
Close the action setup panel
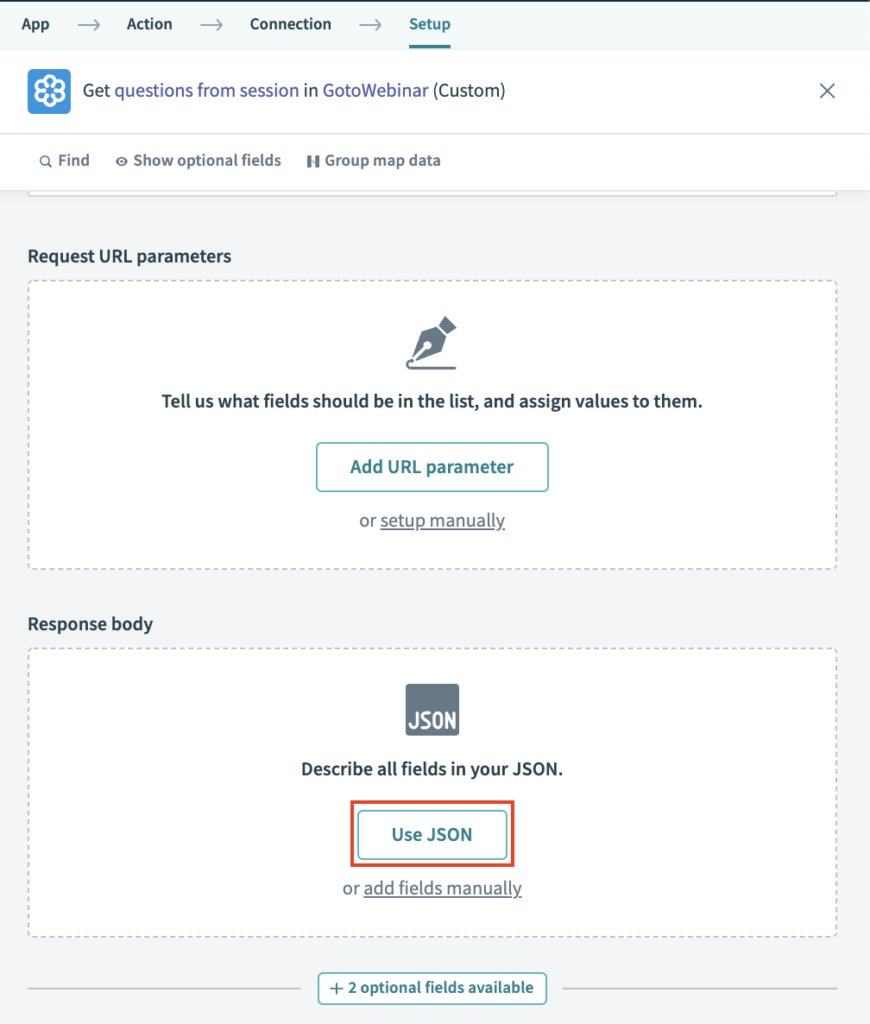pos(827,90)
